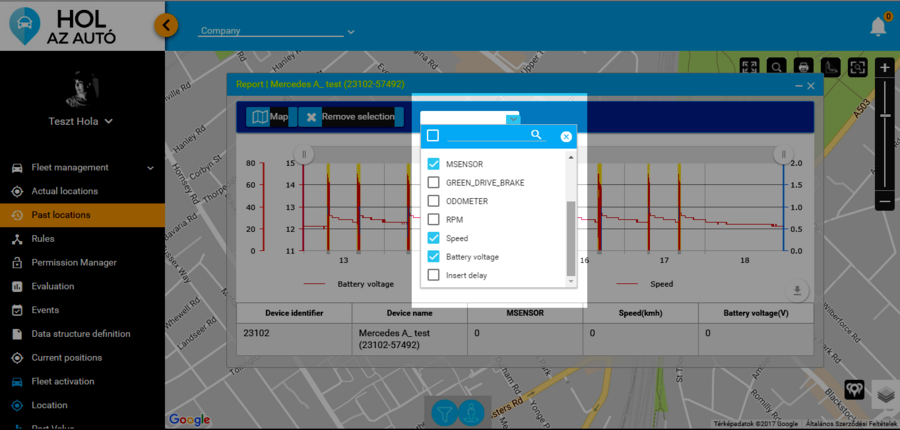900x430 pixels.
Task: Click the map zoom slider handle
Action: tap(885, 115)
